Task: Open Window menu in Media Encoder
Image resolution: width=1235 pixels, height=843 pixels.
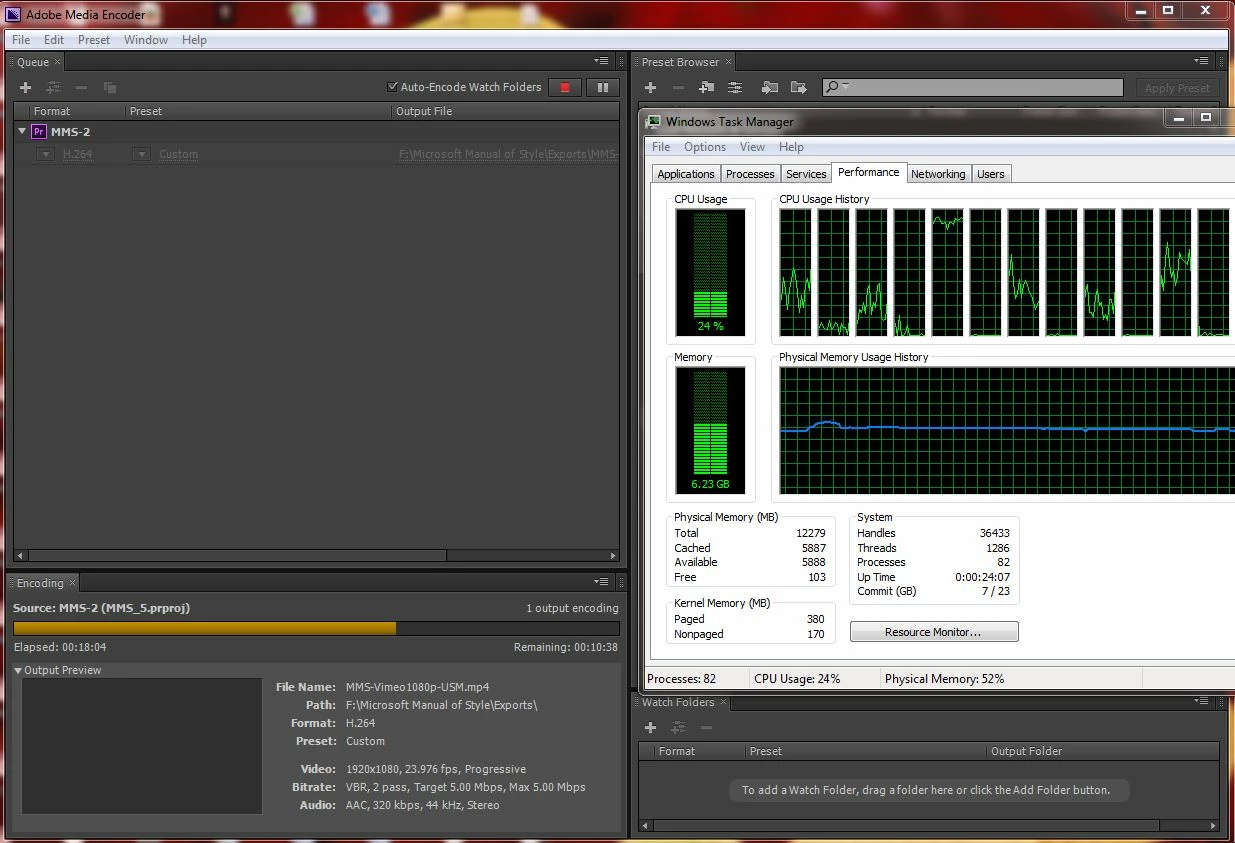Action: tap(146, 40)
